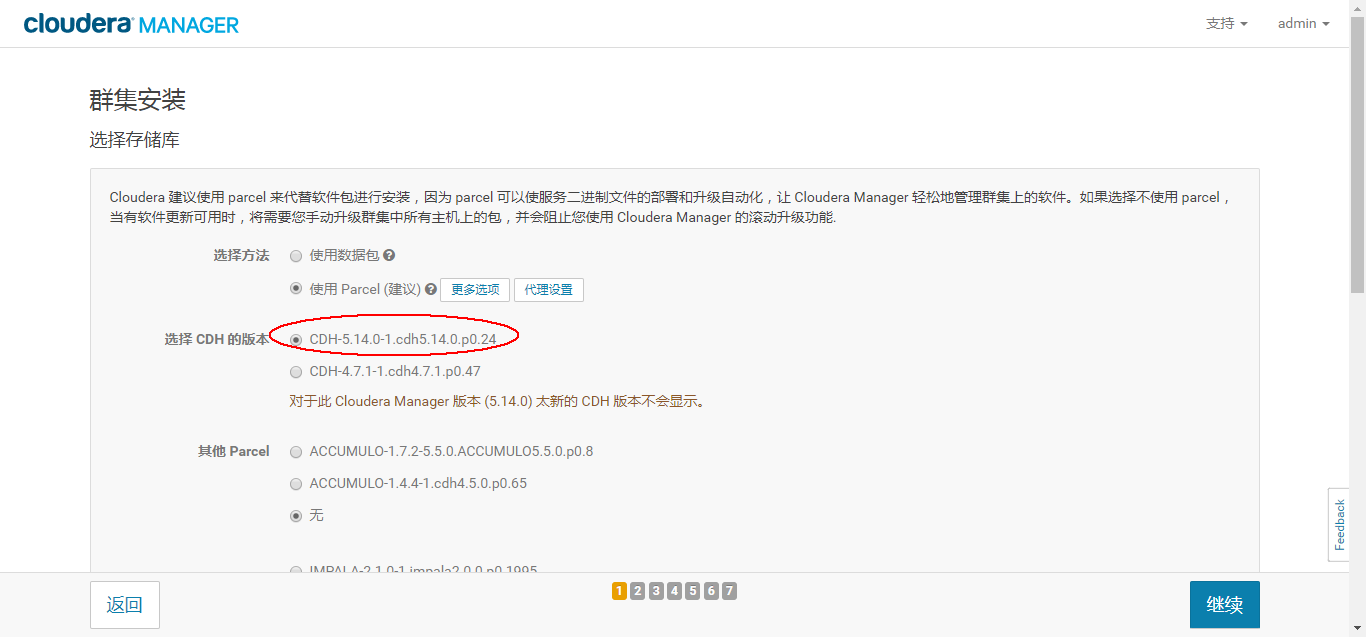Image resolution: width=1366 pixels, height=637 pixels.
Task: Open help icon next to 使用数据包
Action: point(389,256)
